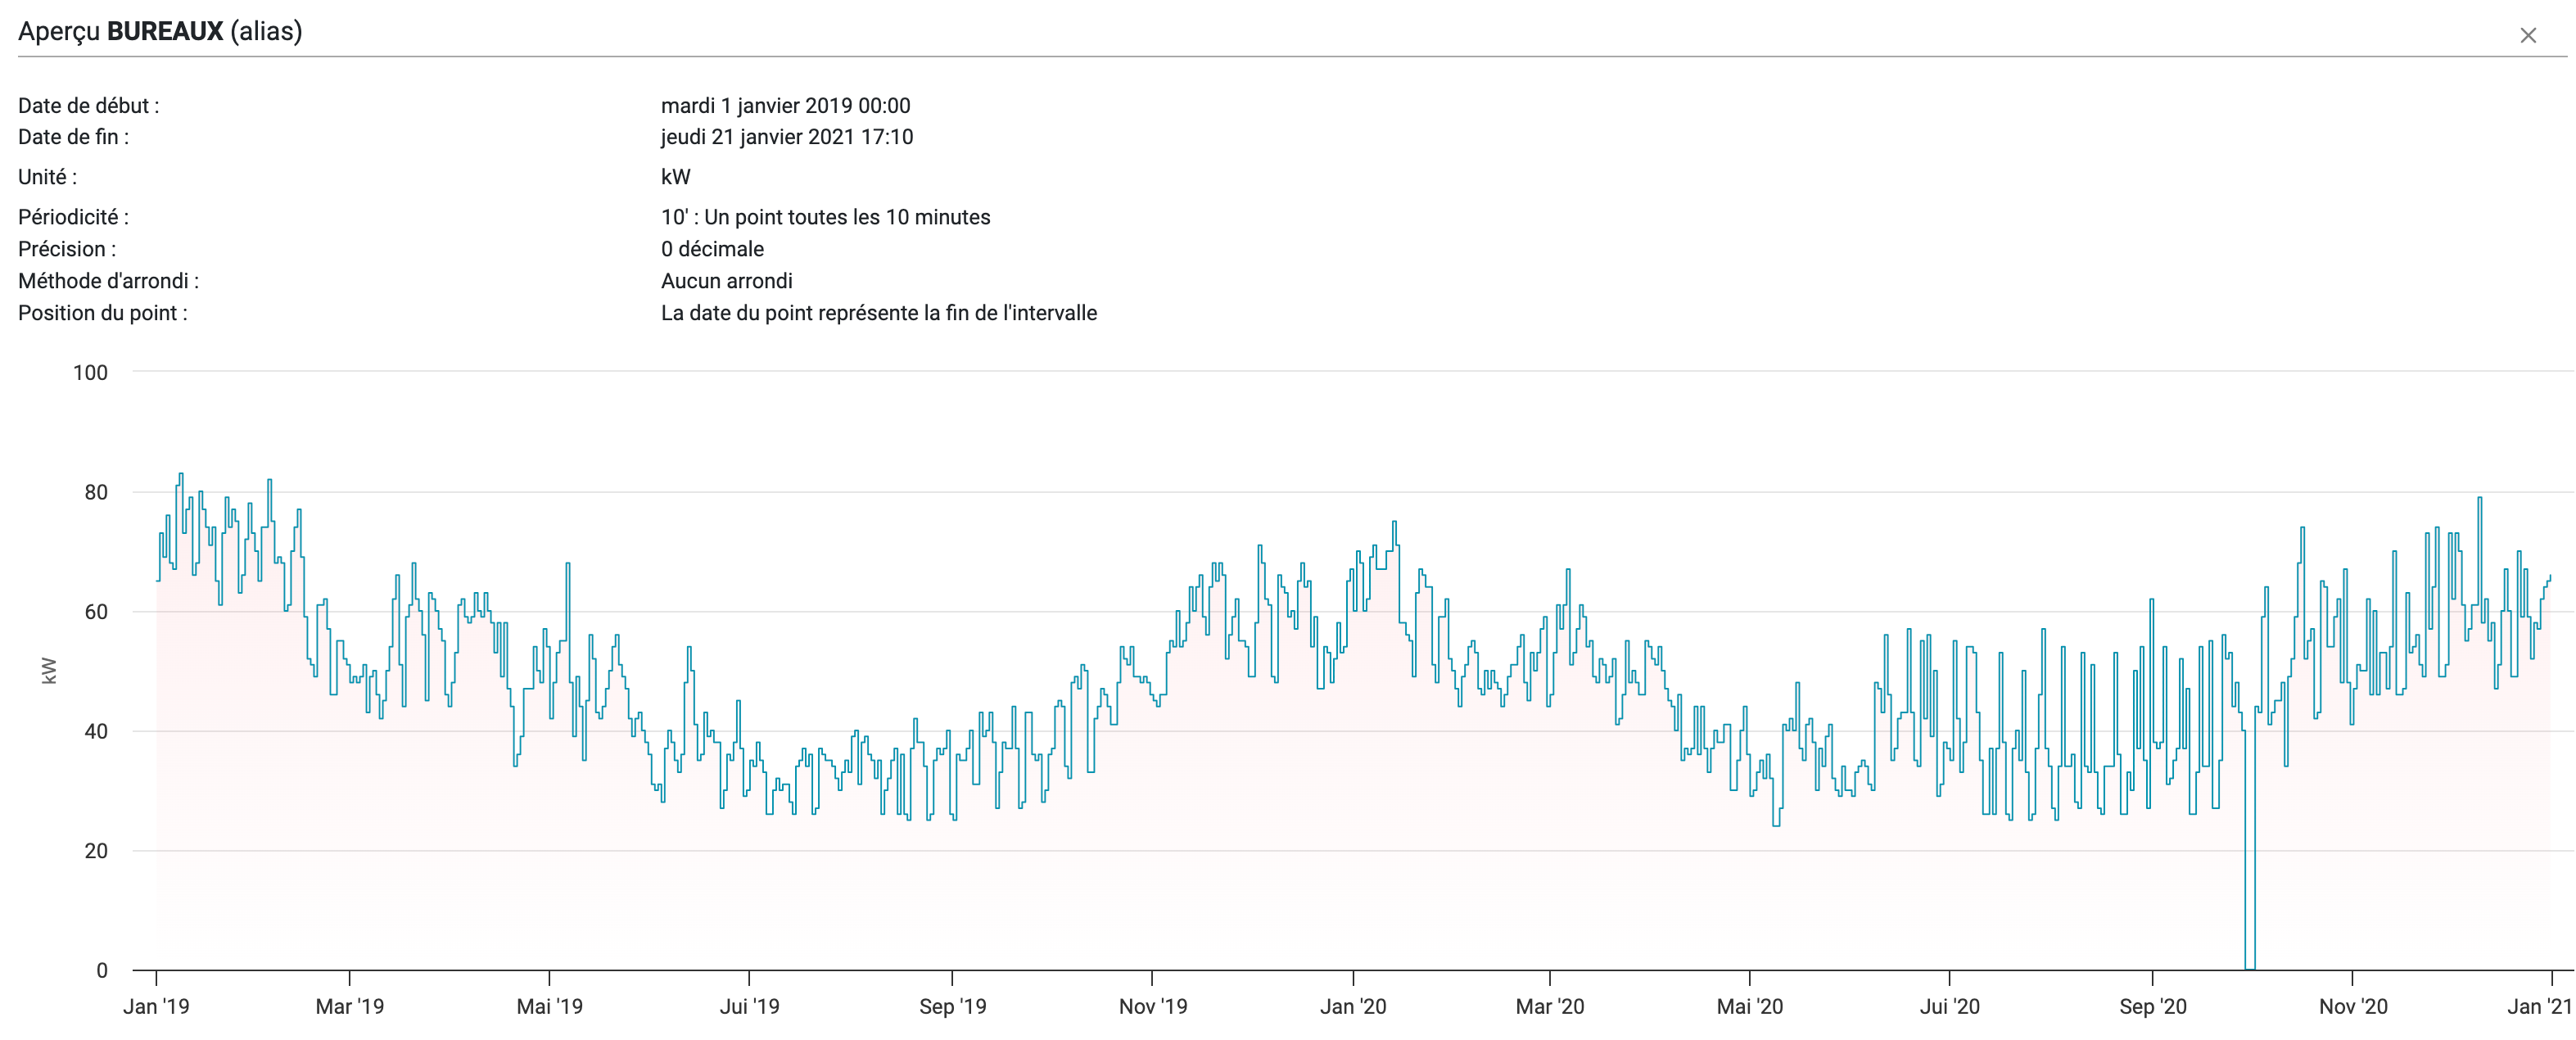The image size is (2576, 1040).
Task: Click the Jui '20 x-axis tick label
Action: click(1949, 1006)
